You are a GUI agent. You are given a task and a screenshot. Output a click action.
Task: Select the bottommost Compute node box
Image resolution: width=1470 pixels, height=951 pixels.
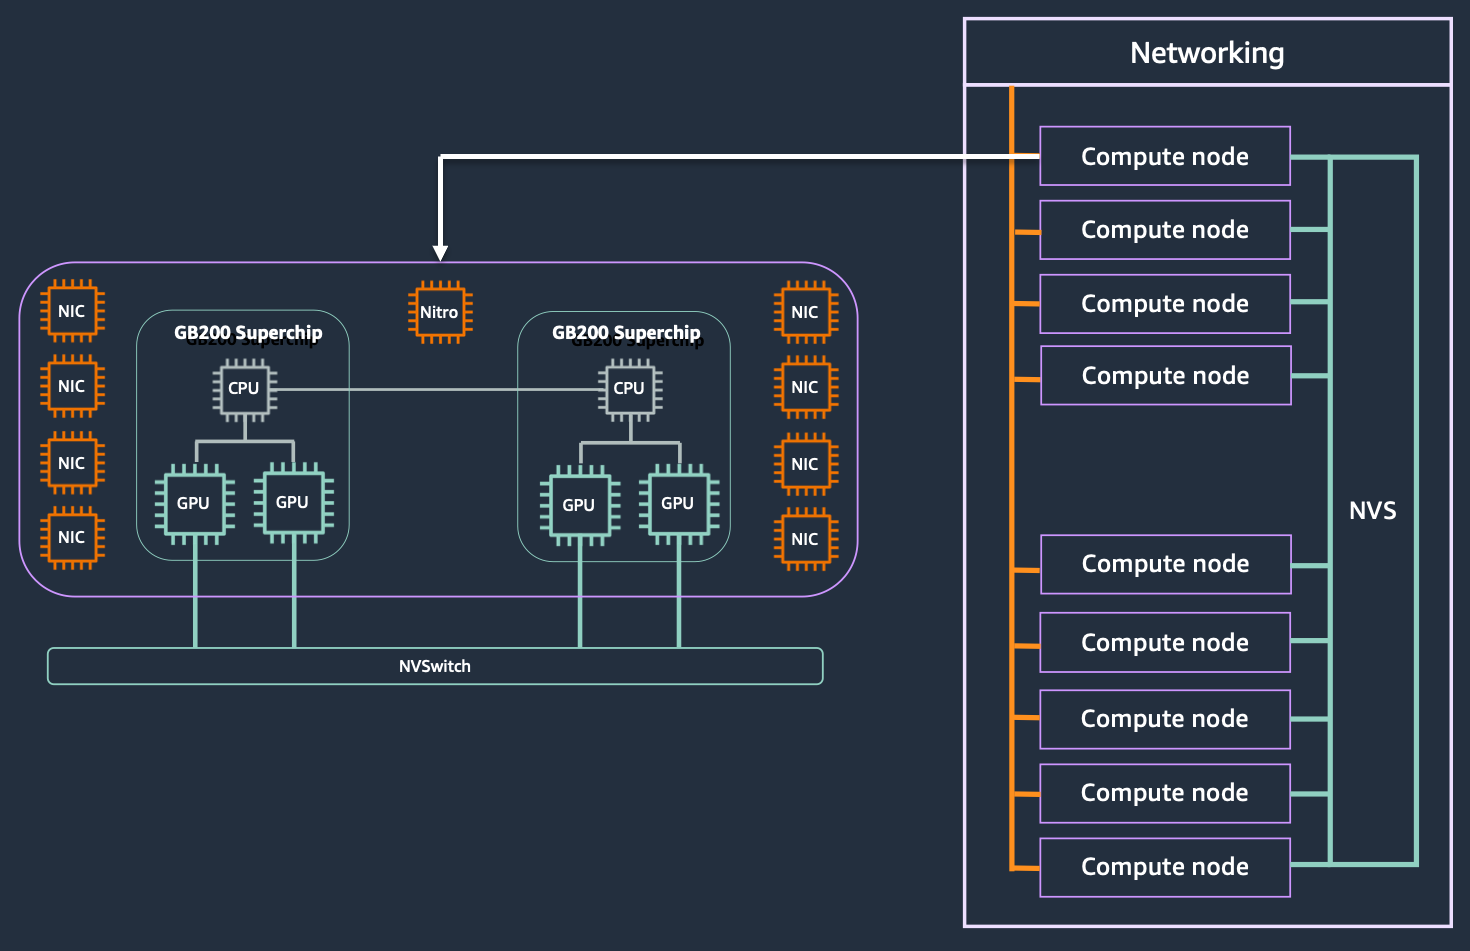pos(1165,867)
